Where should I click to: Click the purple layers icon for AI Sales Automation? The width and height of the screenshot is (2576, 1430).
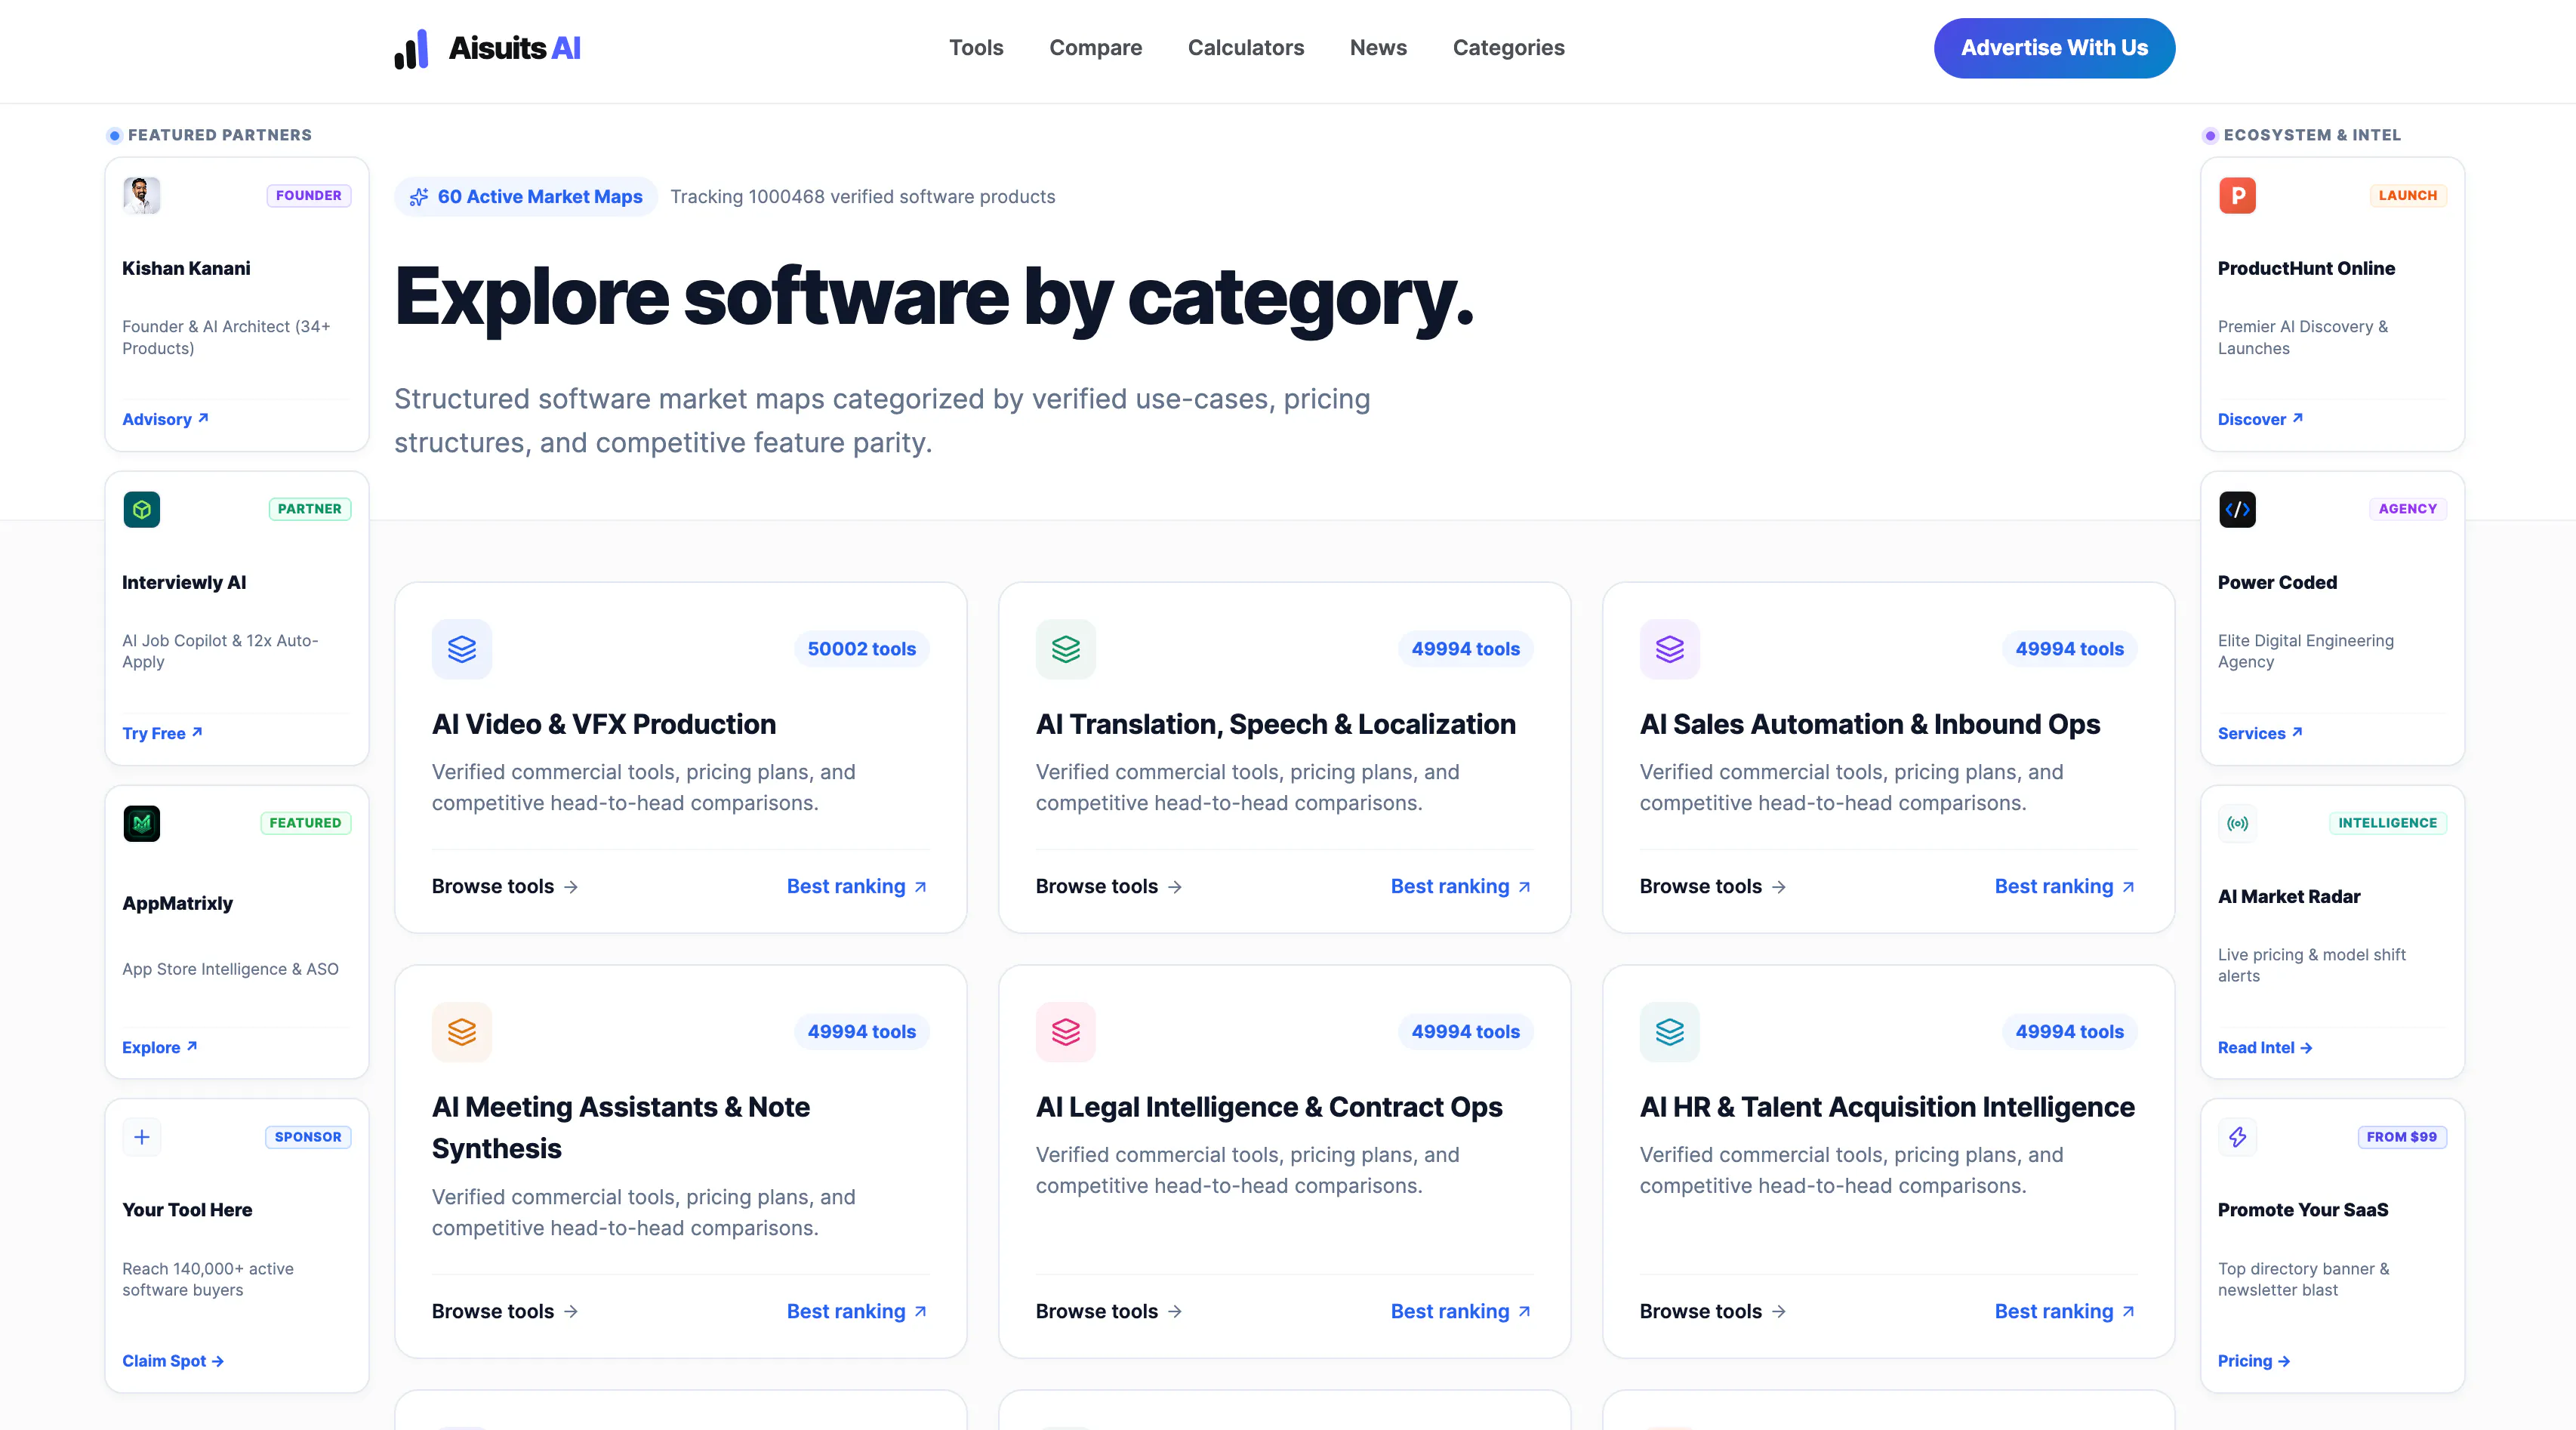(x=1670, y=649)
